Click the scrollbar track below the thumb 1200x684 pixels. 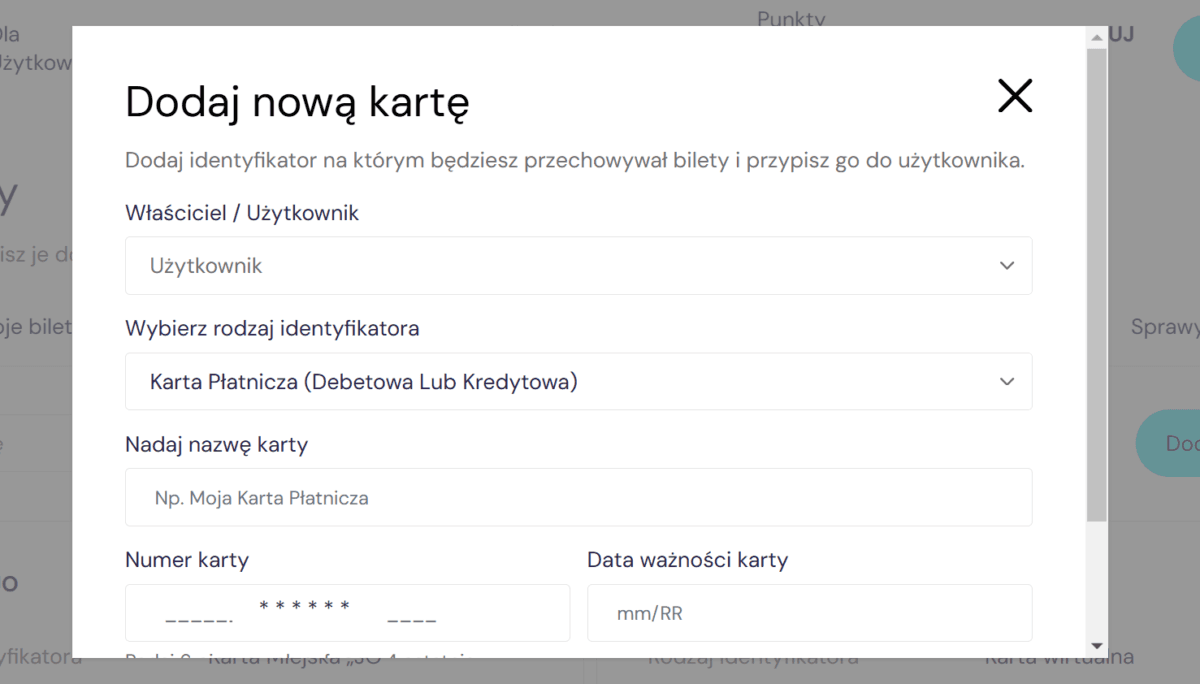(x=1096, y=580)
